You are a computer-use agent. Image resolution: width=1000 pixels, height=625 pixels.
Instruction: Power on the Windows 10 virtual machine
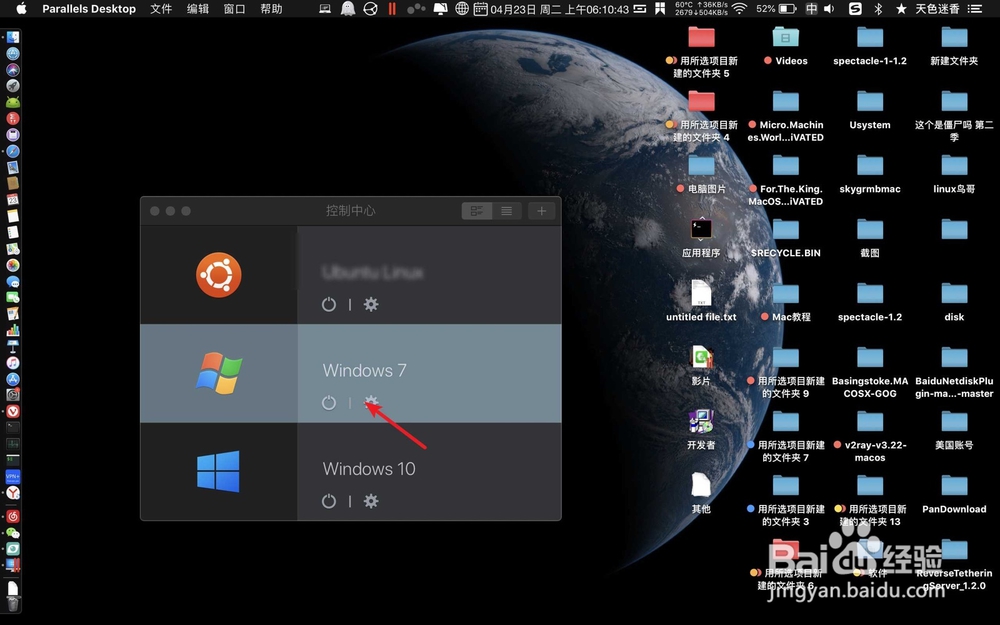[328, 501]
